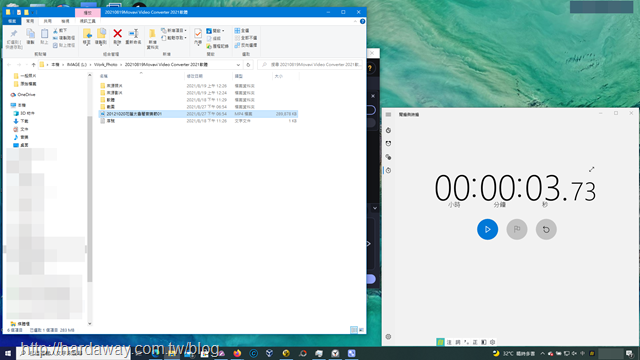Start the stopwatch with the play button

pos(487,229)
